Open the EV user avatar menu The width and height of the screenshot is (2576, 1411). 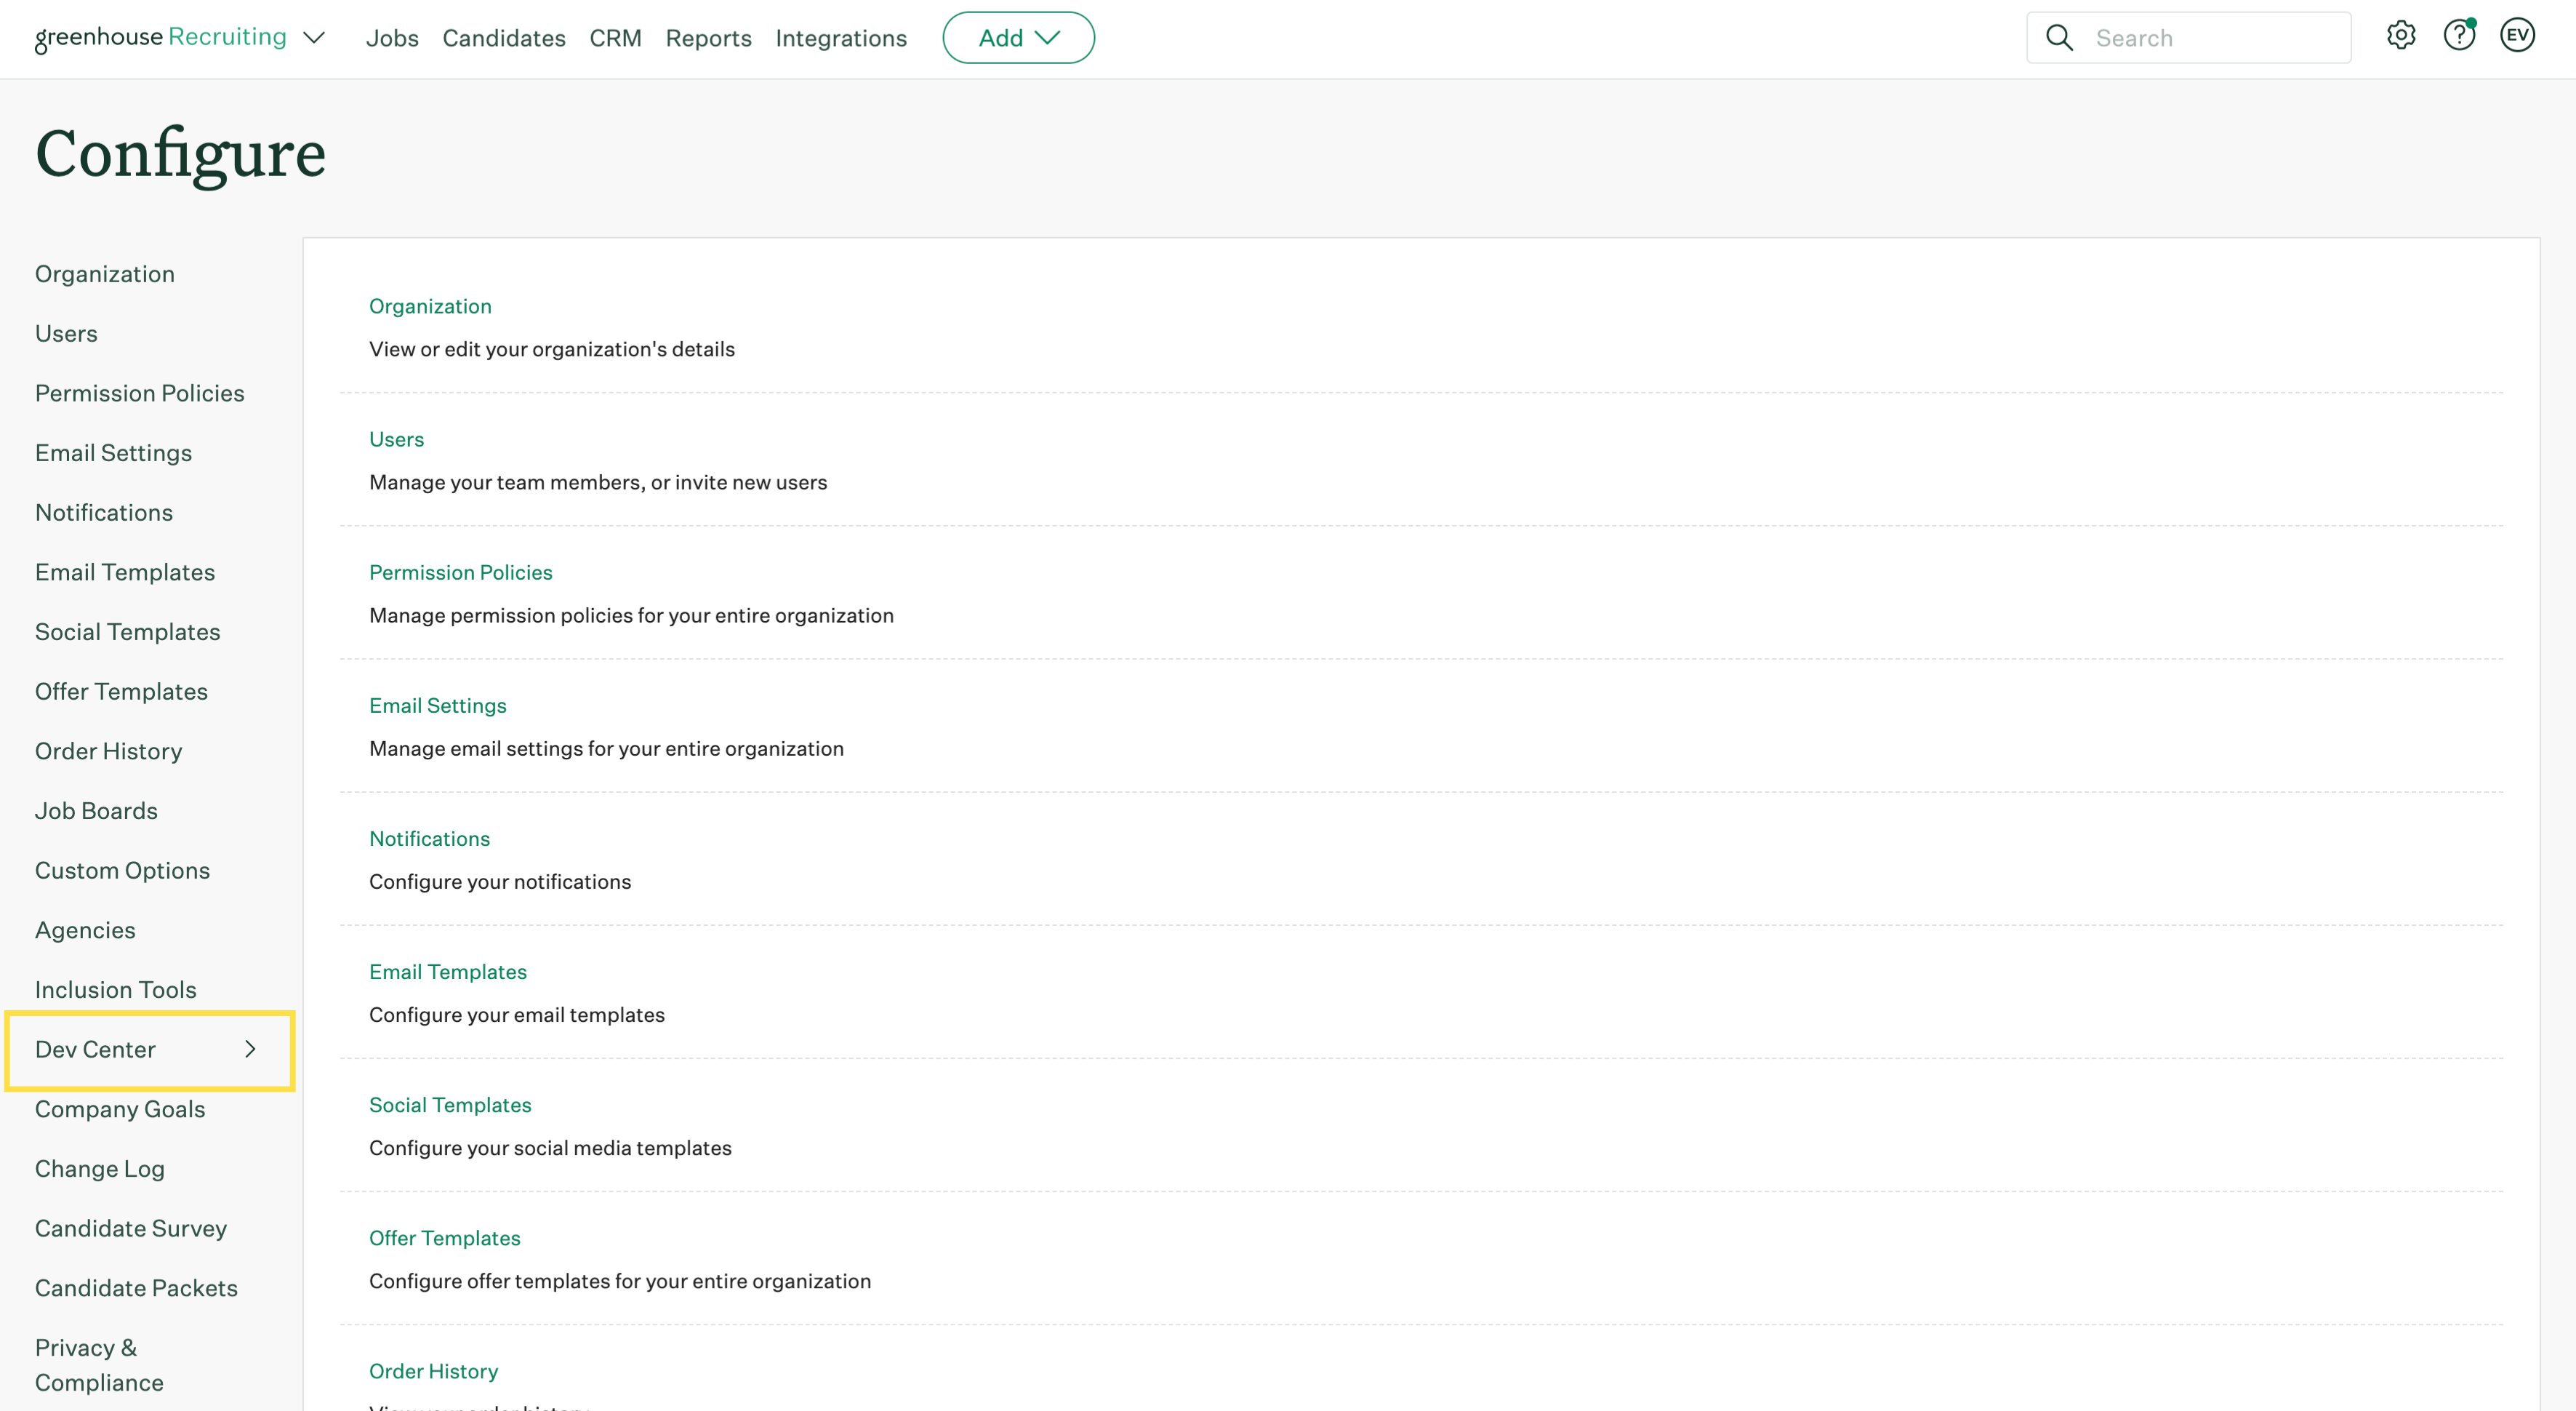point(2517,36)
